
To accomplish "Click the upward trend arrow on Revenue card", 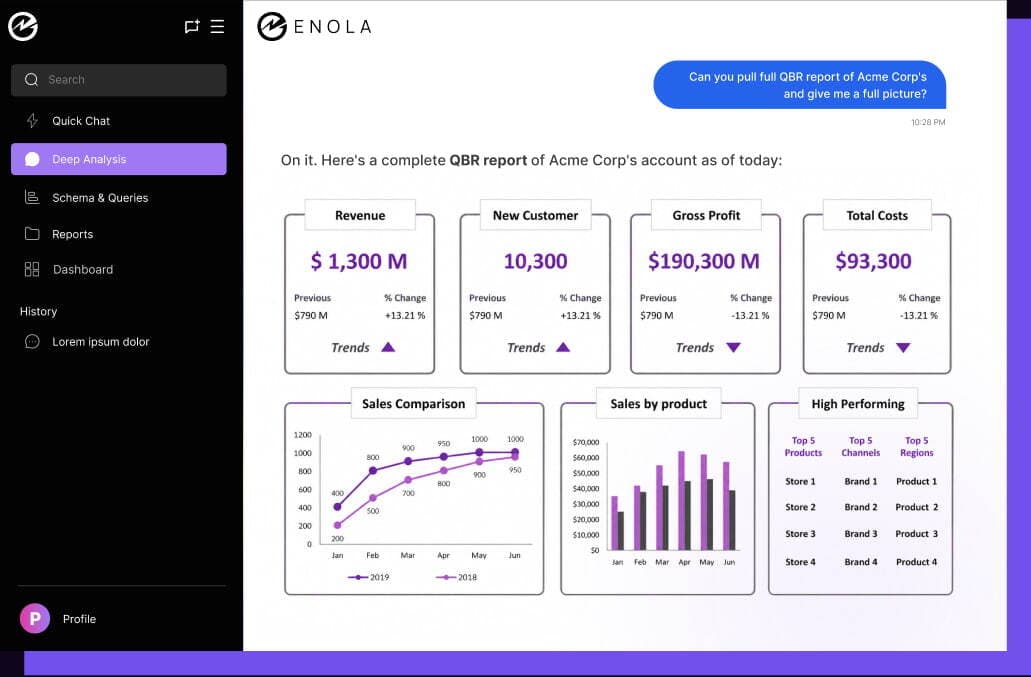I will tap(388, 347).
